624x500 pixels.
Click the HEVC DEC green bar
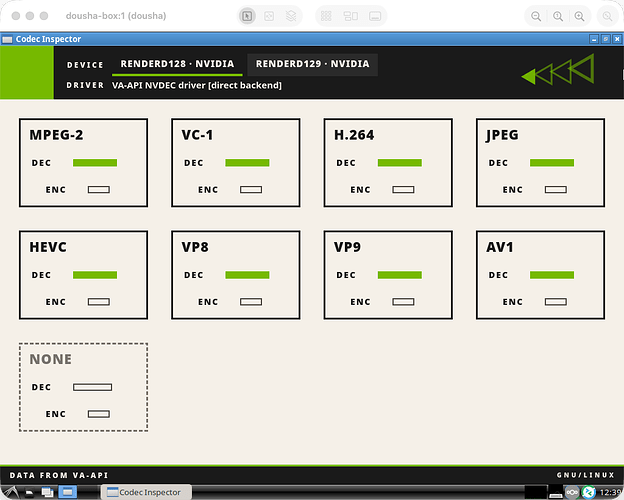[x=95, y=275]
